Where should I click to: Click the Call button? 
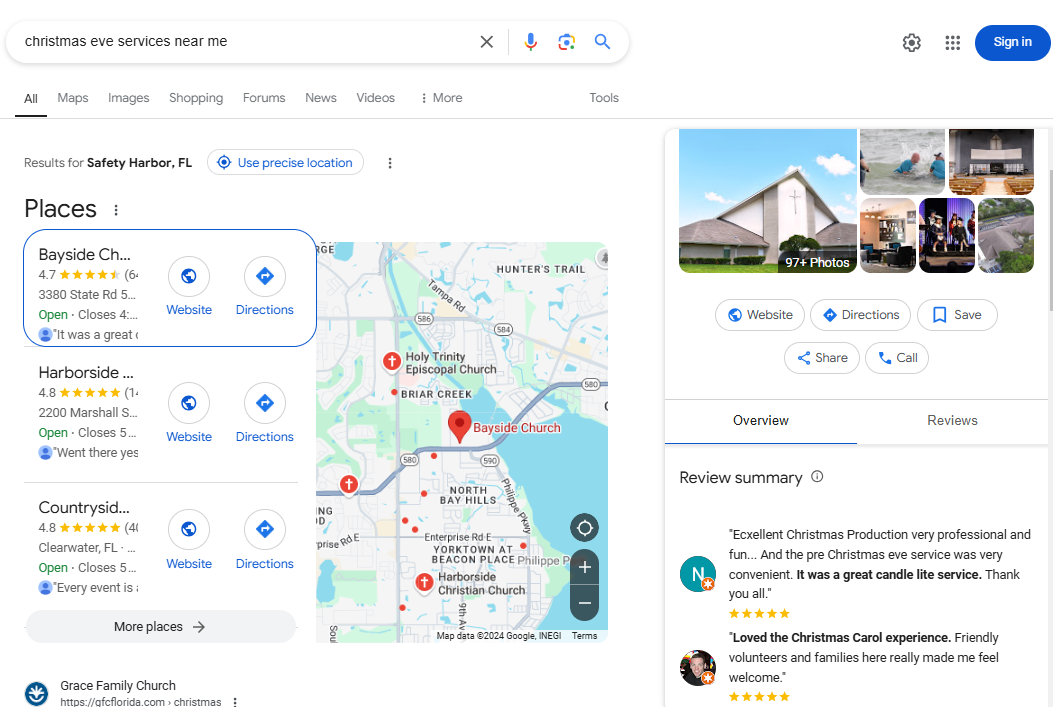pos(897,358)
